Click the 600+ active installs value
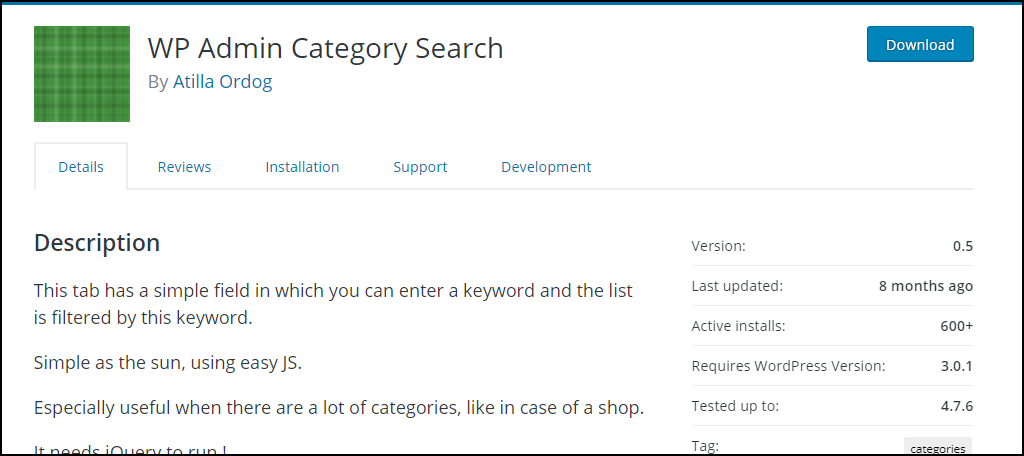 tap(957, 326)
